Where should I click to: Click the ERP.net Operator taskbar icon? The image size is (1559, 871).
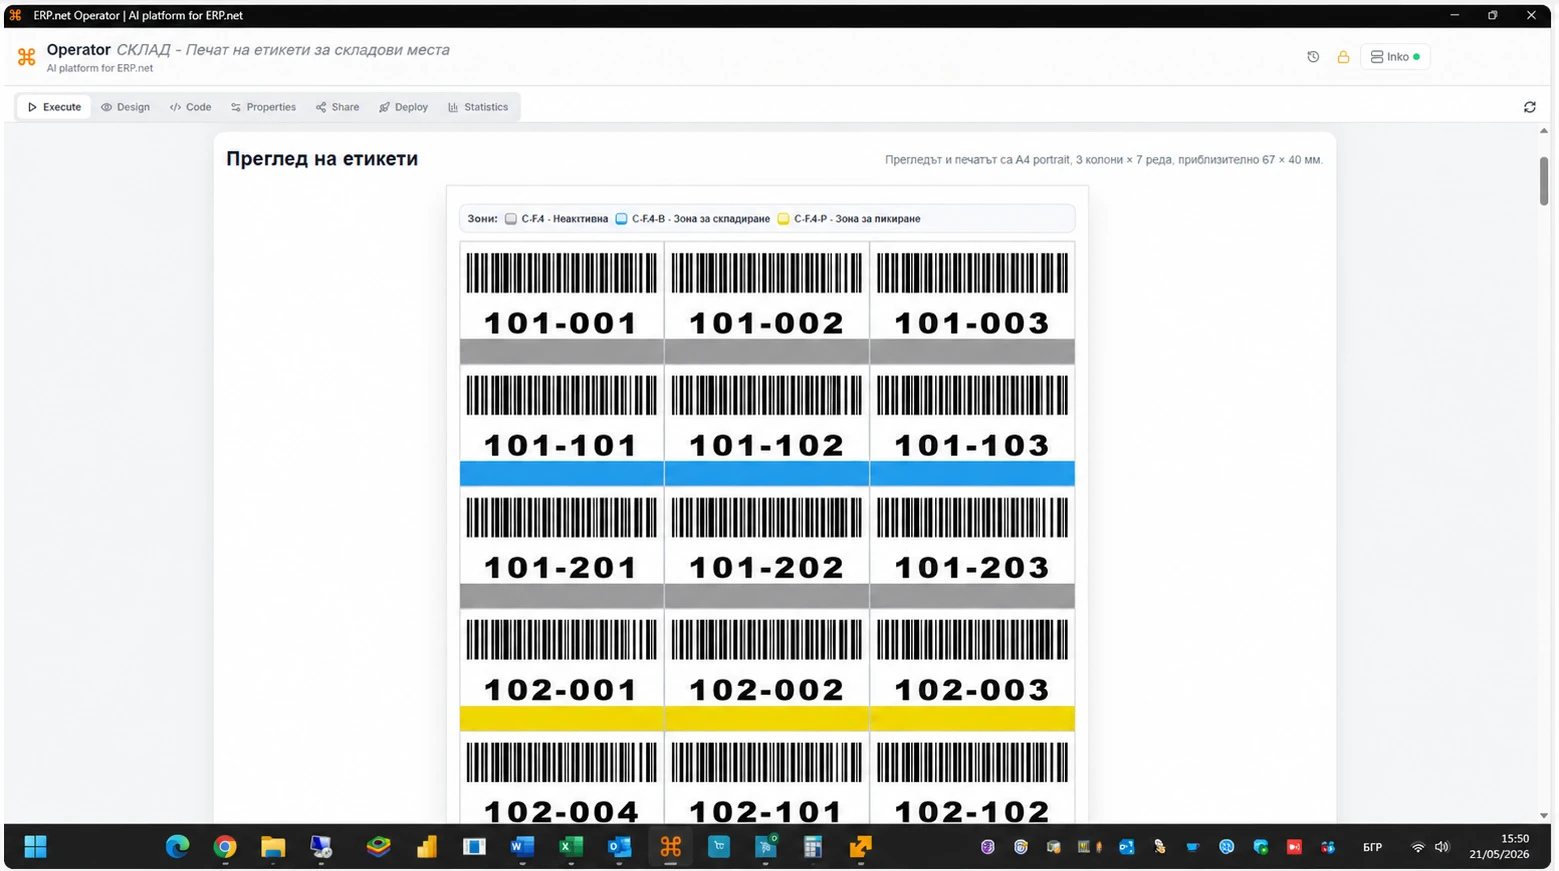[x=670, y=847]
